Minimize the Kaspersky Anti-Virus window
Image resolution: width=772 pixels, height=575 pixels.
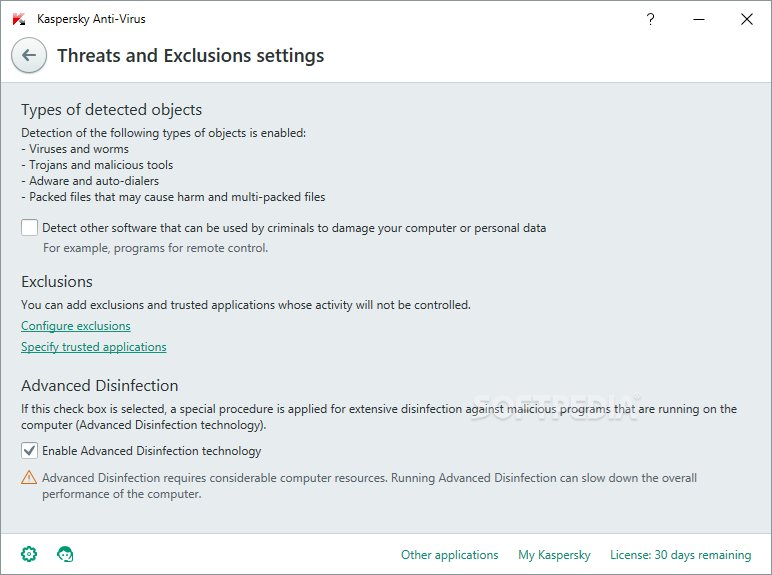699,19
